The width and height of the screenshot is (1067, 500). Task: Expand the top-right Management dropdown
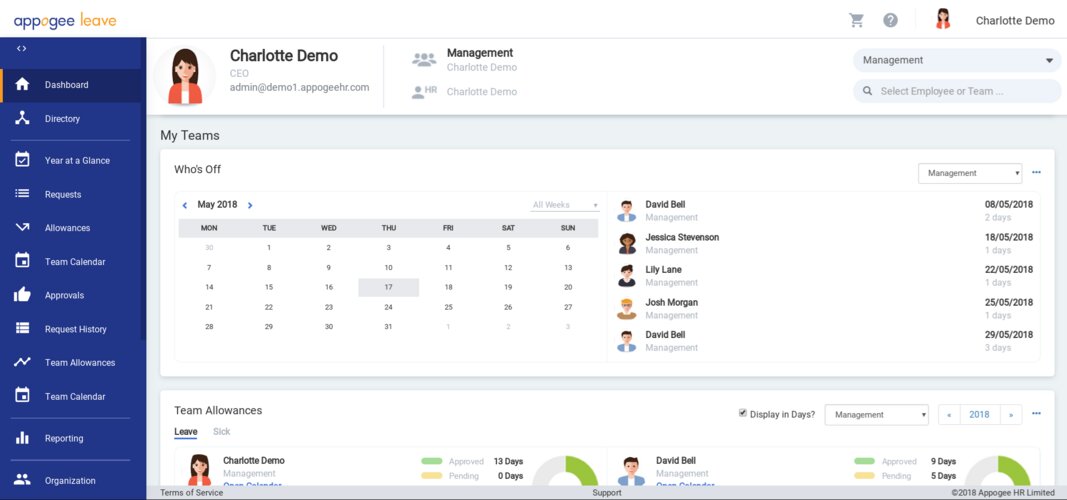coord(956,60)
